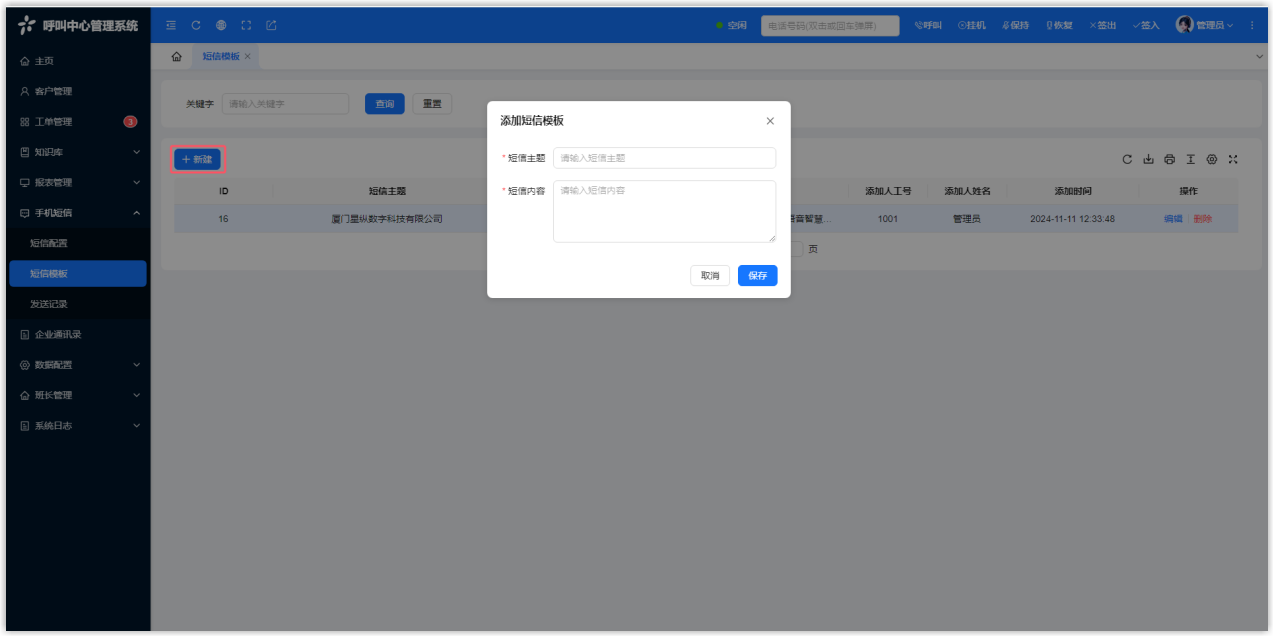Open the 管理员 user dropdown
The image size is (1274, 637).
(x=1204, y=25)
